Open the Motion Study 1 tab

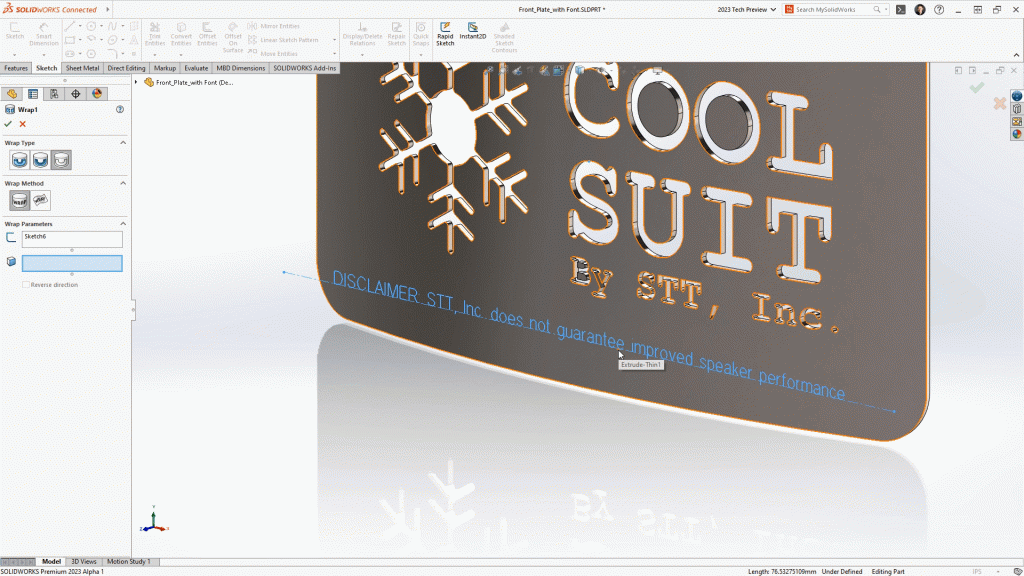pos(128,562)
